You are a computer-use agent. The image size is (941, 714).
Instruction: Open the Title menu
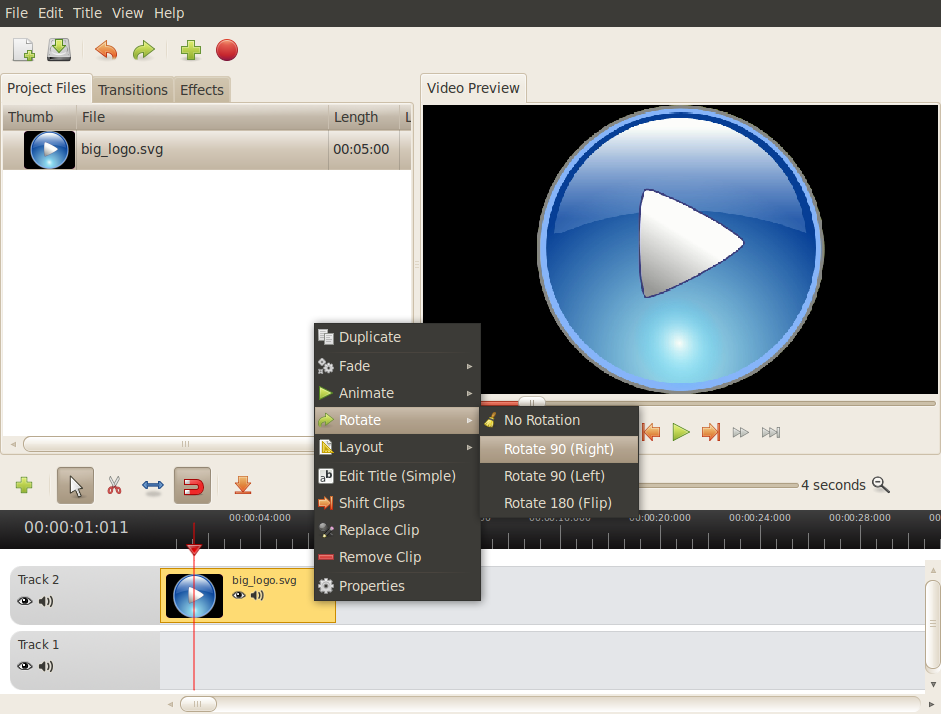(87, 13)
